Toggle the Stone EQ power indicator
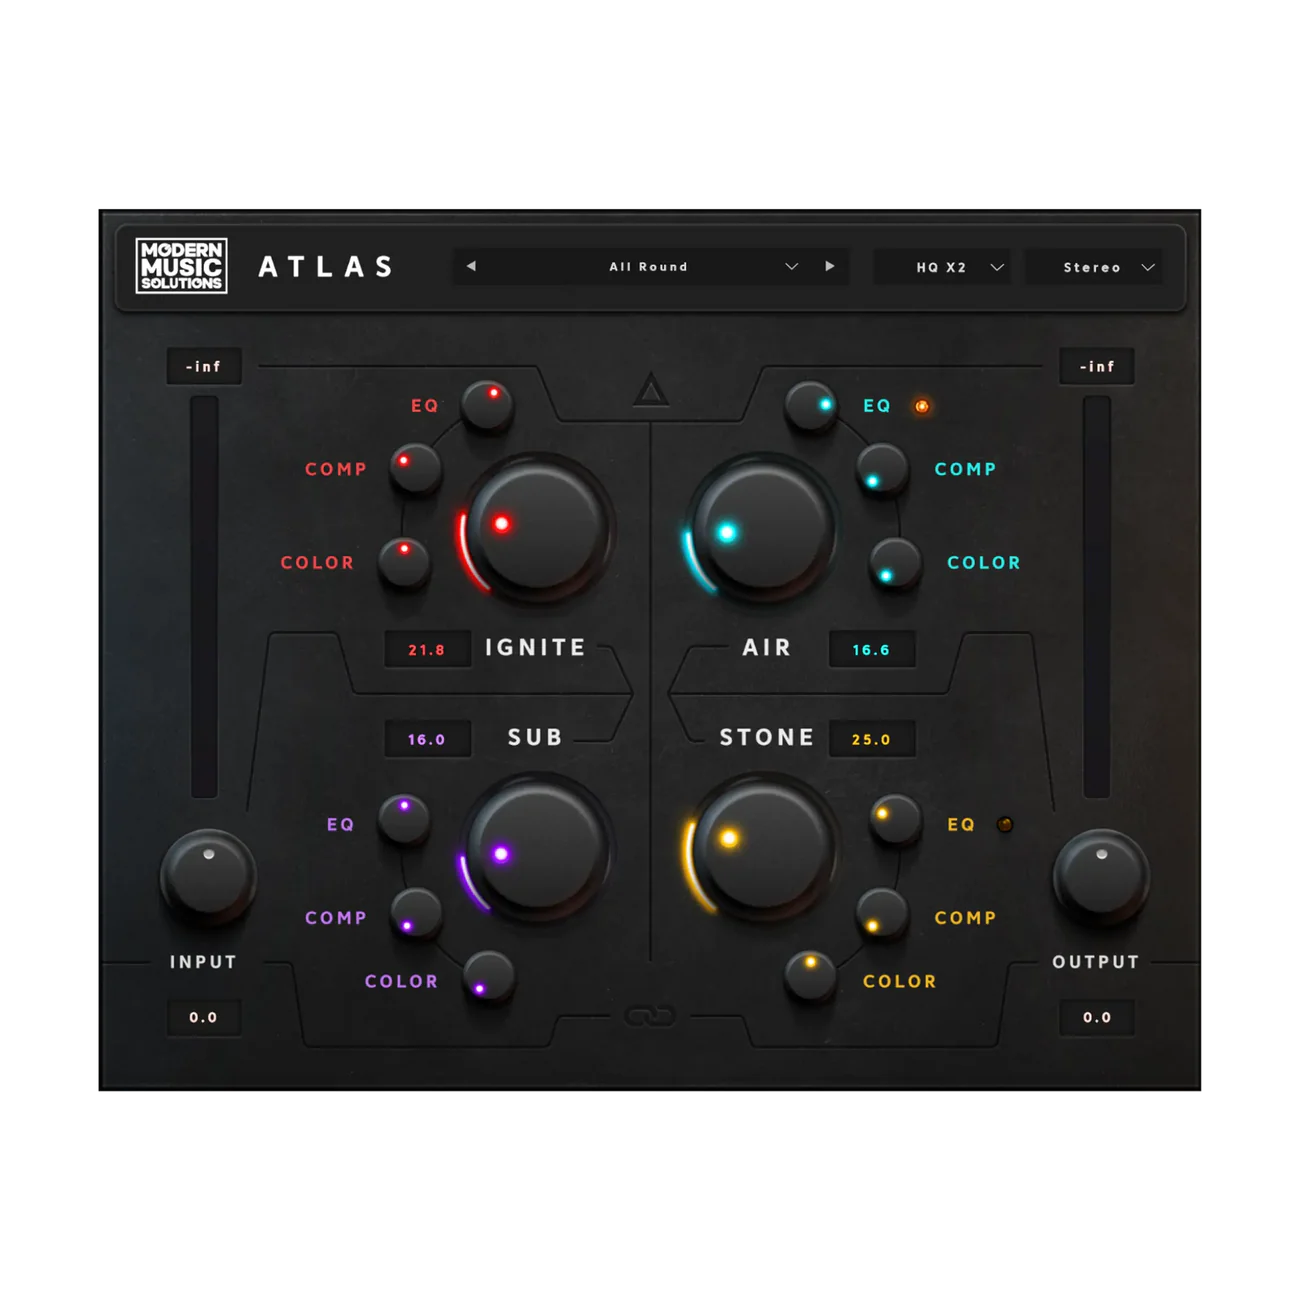Viewport: 1300px width, 1300px height. (x=1005, y=825)
